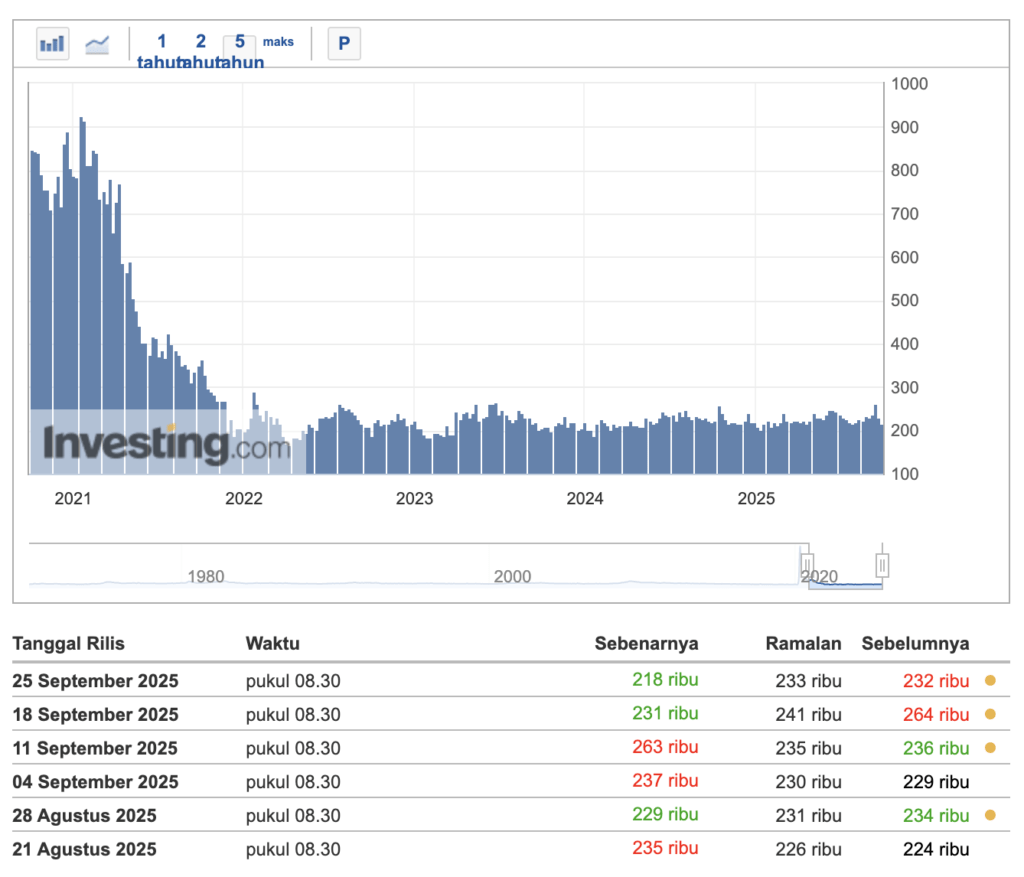This screenshot has width=1024, height=877.
Task: Open the 18 September 2025 release
Action: pos(95,714)
